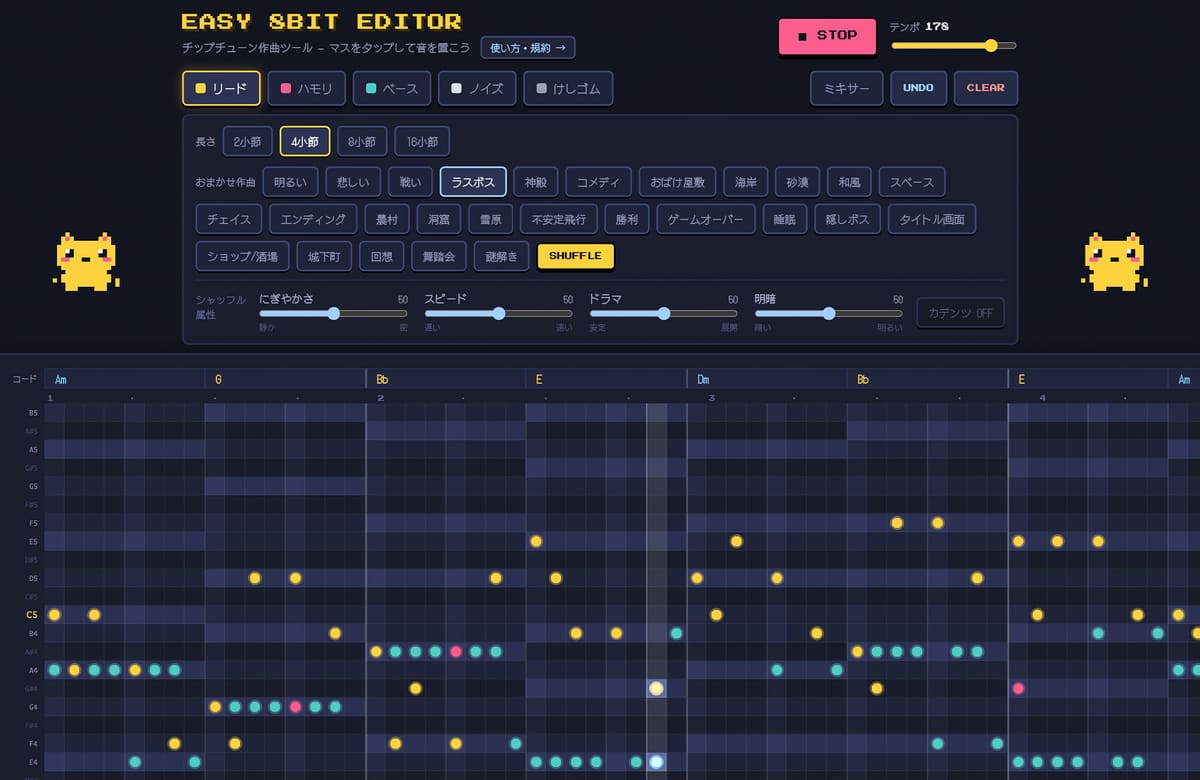Choose the けしゴム eraser tool

tap(568, 88)
